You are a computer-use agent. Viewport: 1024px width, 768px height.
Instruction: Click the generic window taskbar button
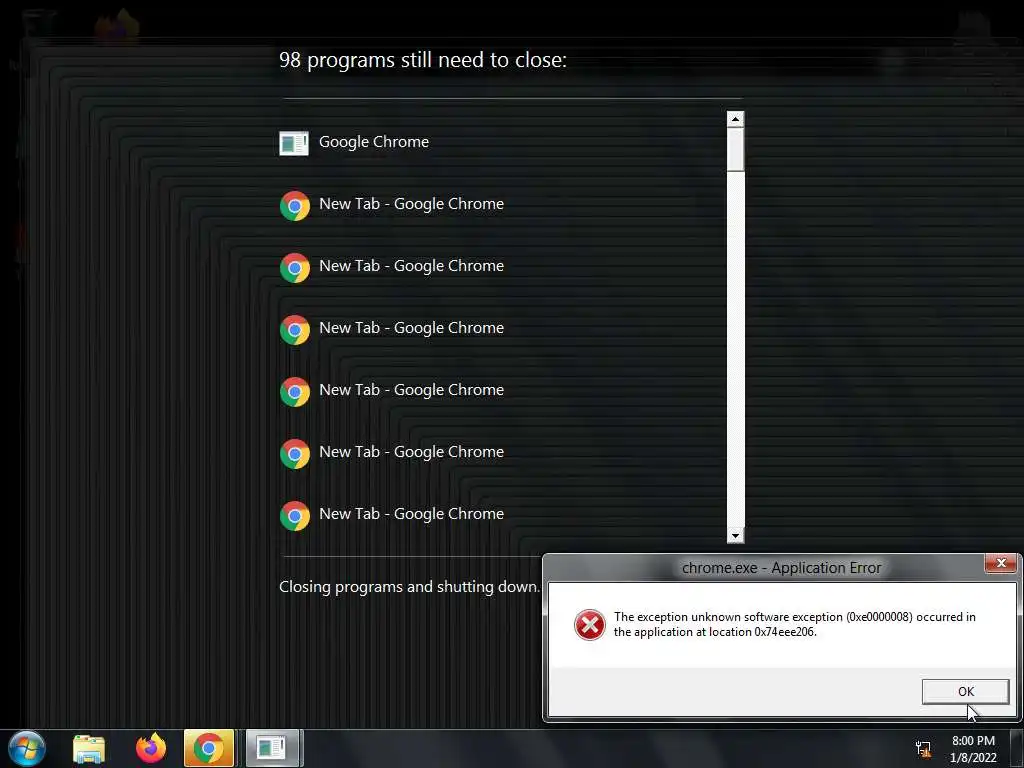[x=272, y=748]
